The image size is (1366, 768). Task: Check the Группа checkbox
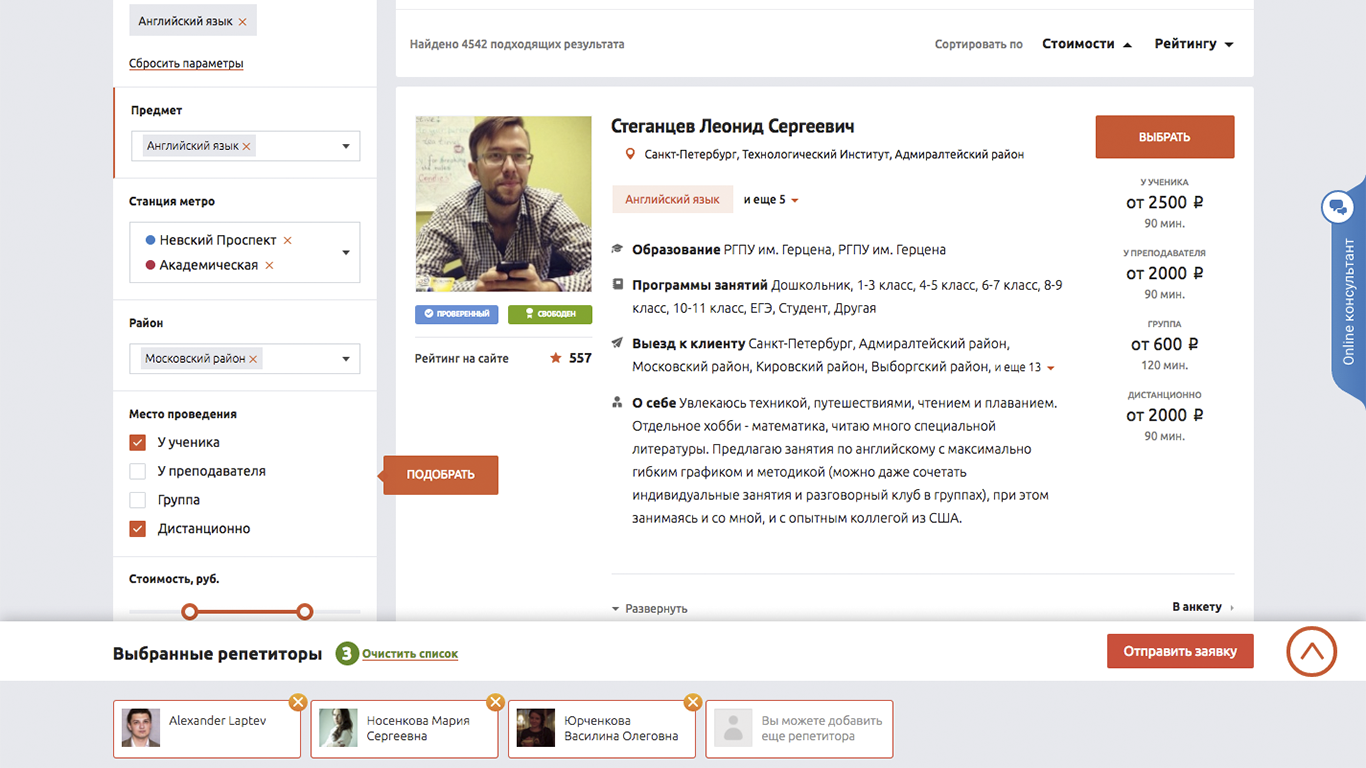click(138, 500)
